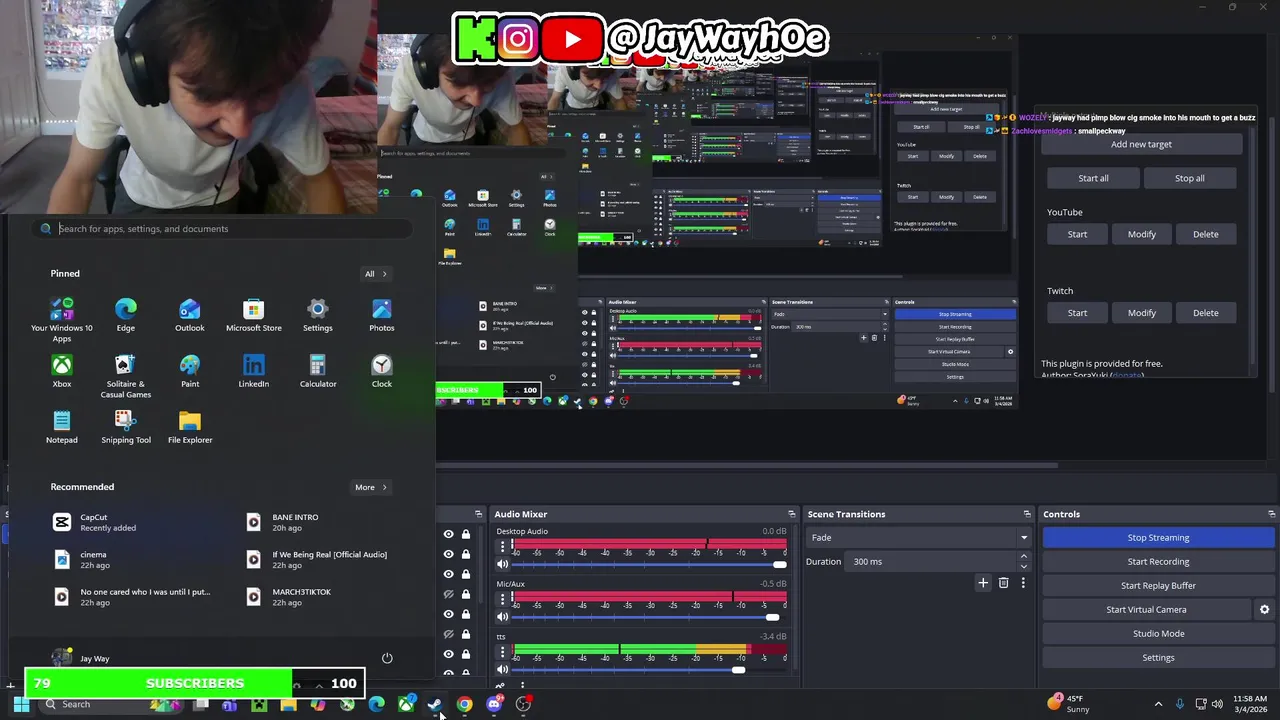This screenshot has width=1280, height=720.
Task: Start the Replay Buffer
Action: 1158,585
